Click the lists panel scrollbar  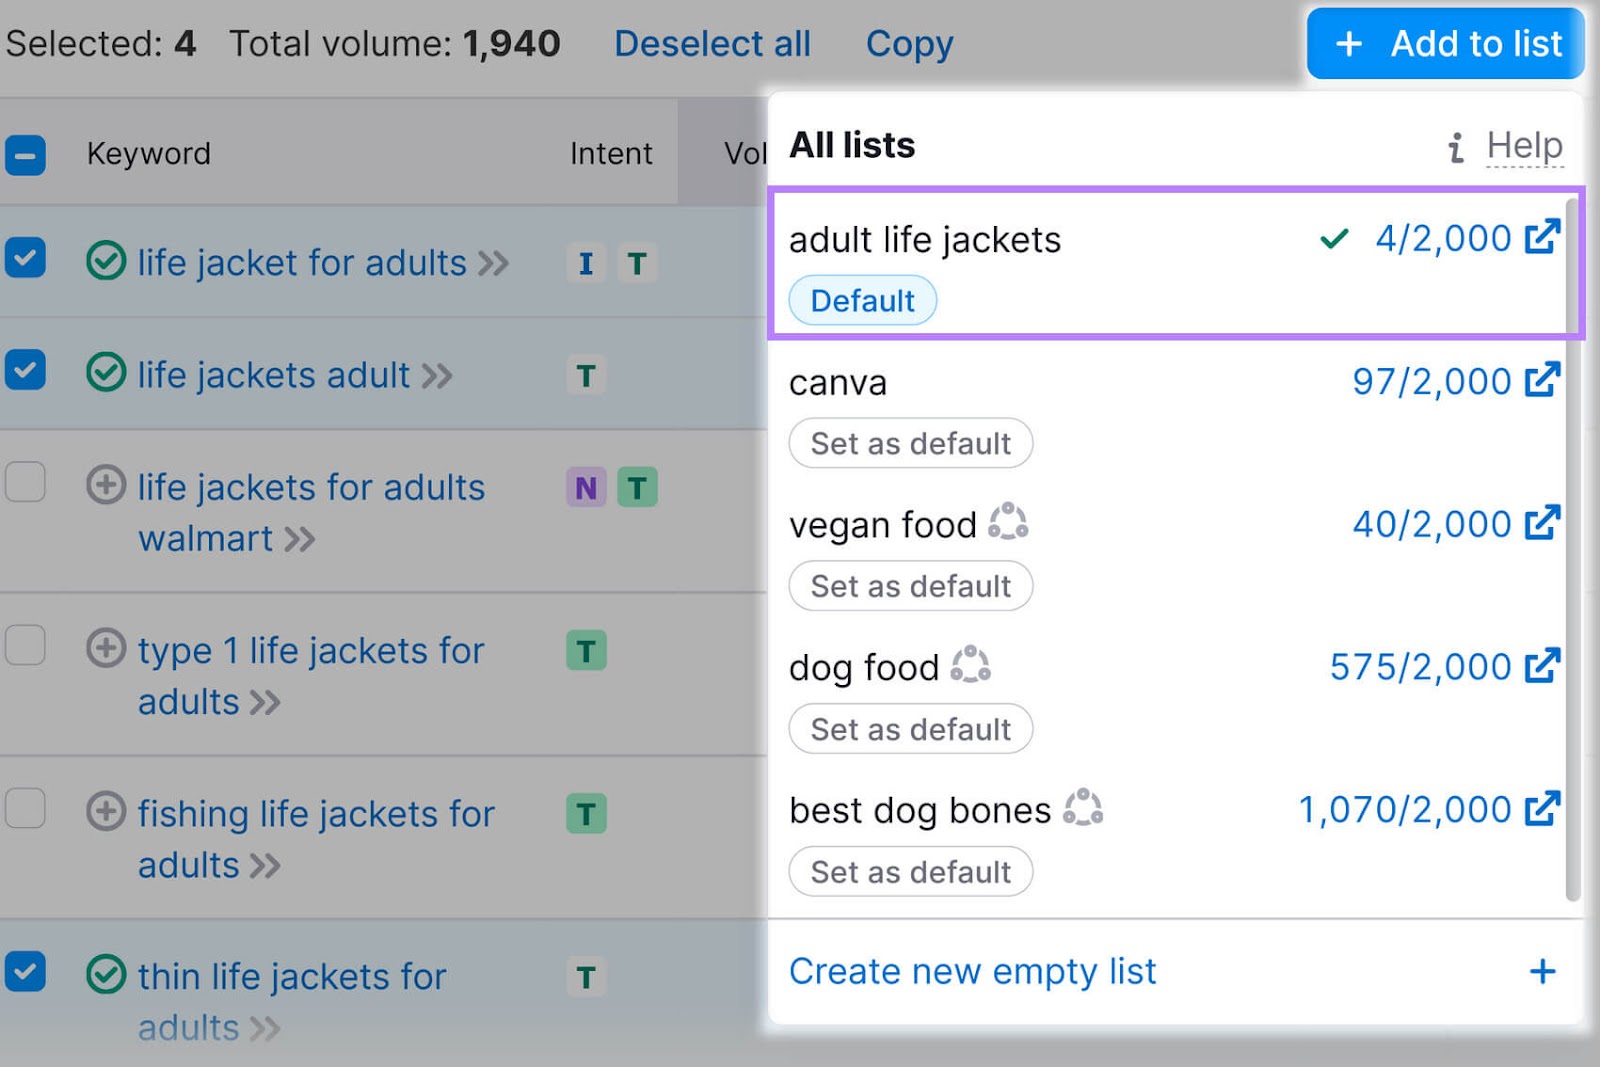coord(1573,550)
